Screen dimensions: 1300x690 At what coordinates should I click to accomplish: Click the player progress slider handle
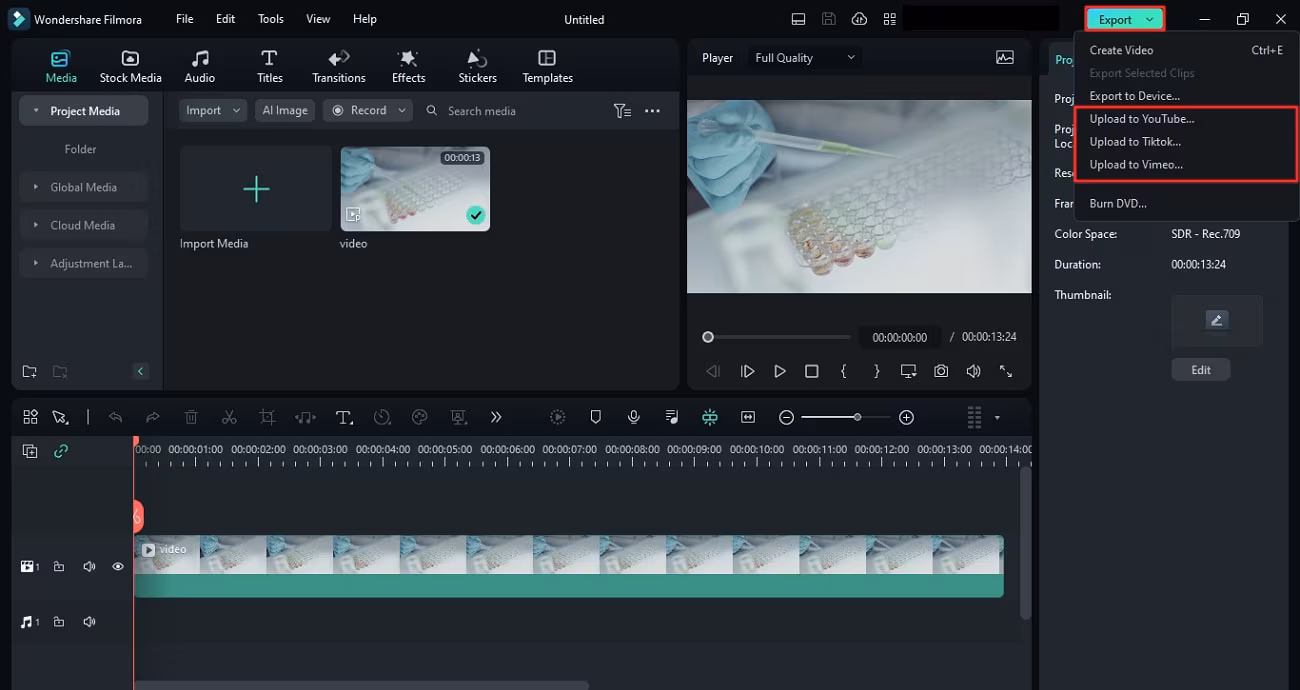pos(708,337)
